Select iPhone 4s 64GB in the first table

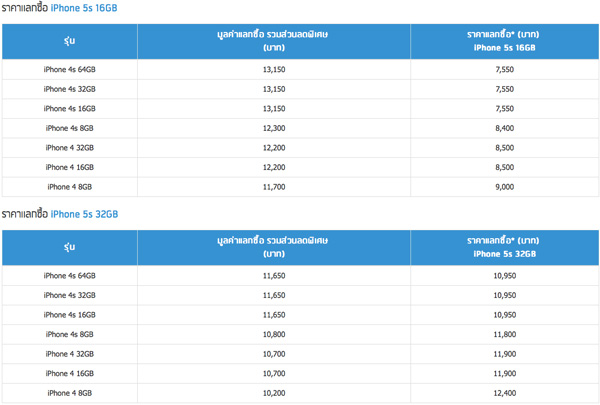pos(69,69)
